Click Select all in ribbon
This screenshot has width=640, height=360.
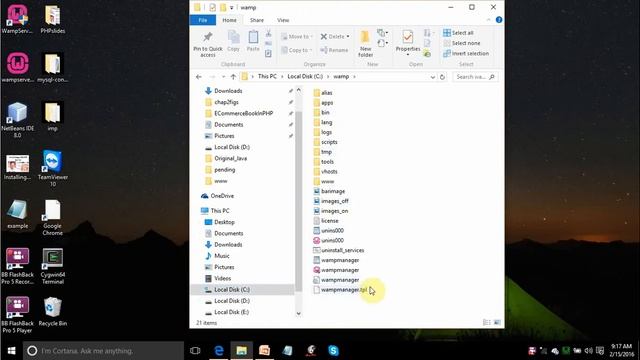(458, 33)
